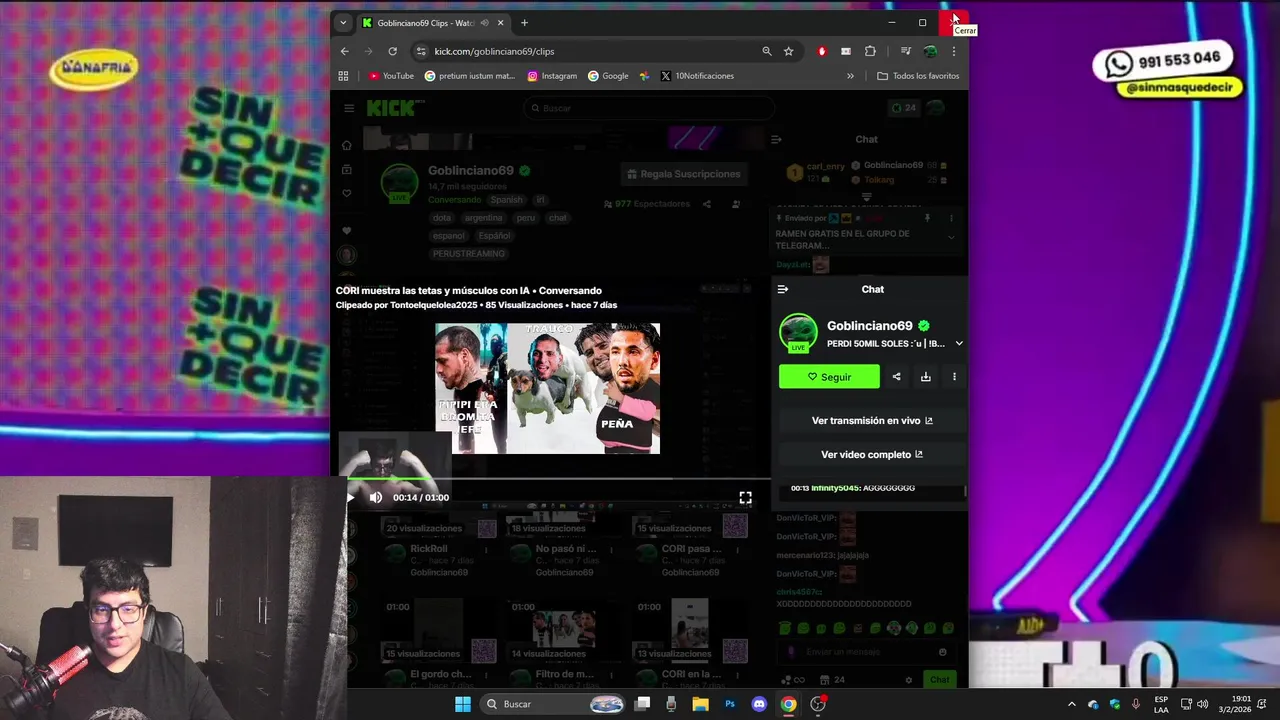Open the 'pretium iustum mat...' bookmark
The width and height of the screenshot is (1280, 720).
[x=470, y=76]
